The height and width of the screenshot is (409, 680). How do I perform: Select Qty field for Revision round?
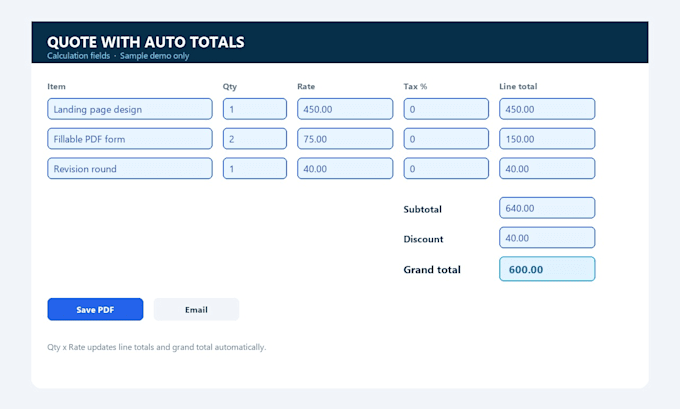pos(255,168)
